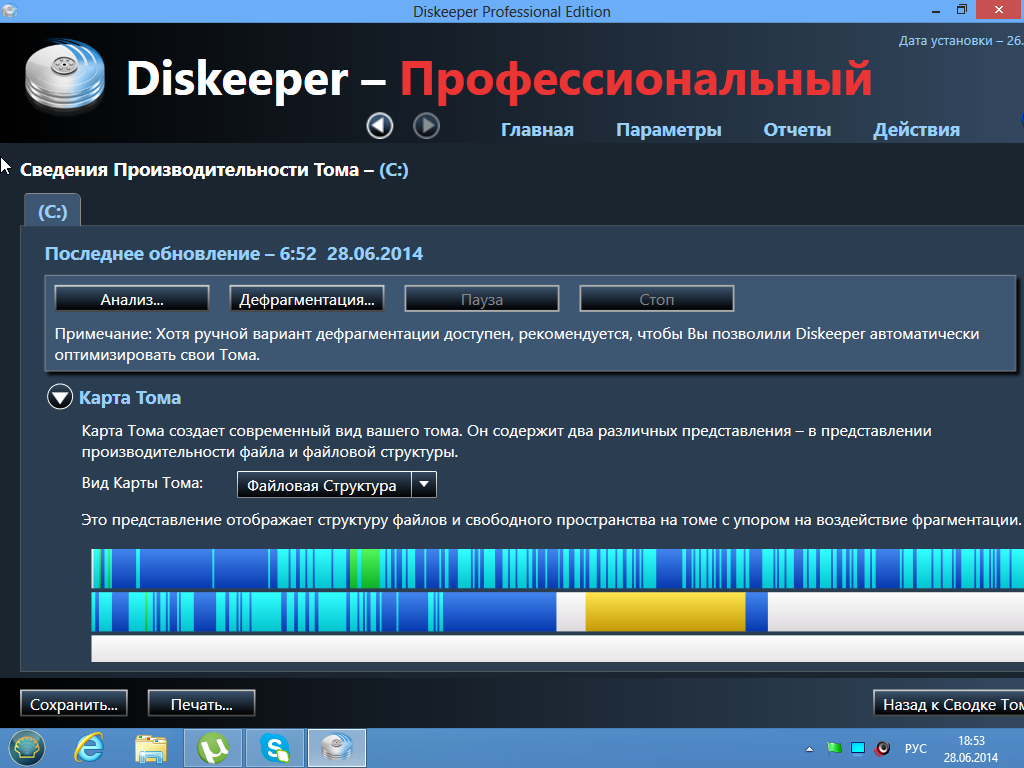The image size is (1024, 768).
Task: Launch Internet Explorer from taskbar
Action: pos(89,748)
